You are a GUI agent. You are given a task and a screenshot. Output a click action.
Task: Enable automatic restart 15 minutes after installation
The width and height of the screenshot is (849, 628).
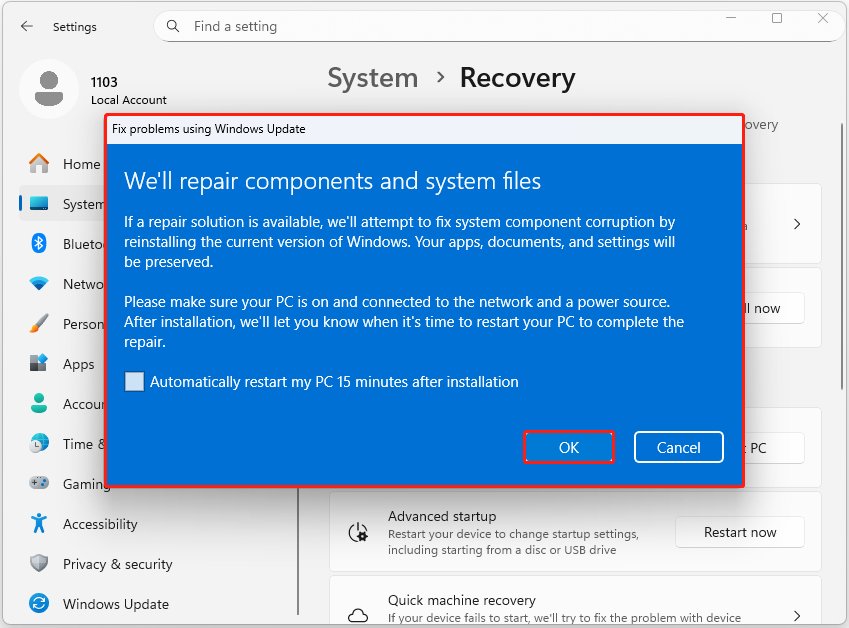click(x=134, y=381)
